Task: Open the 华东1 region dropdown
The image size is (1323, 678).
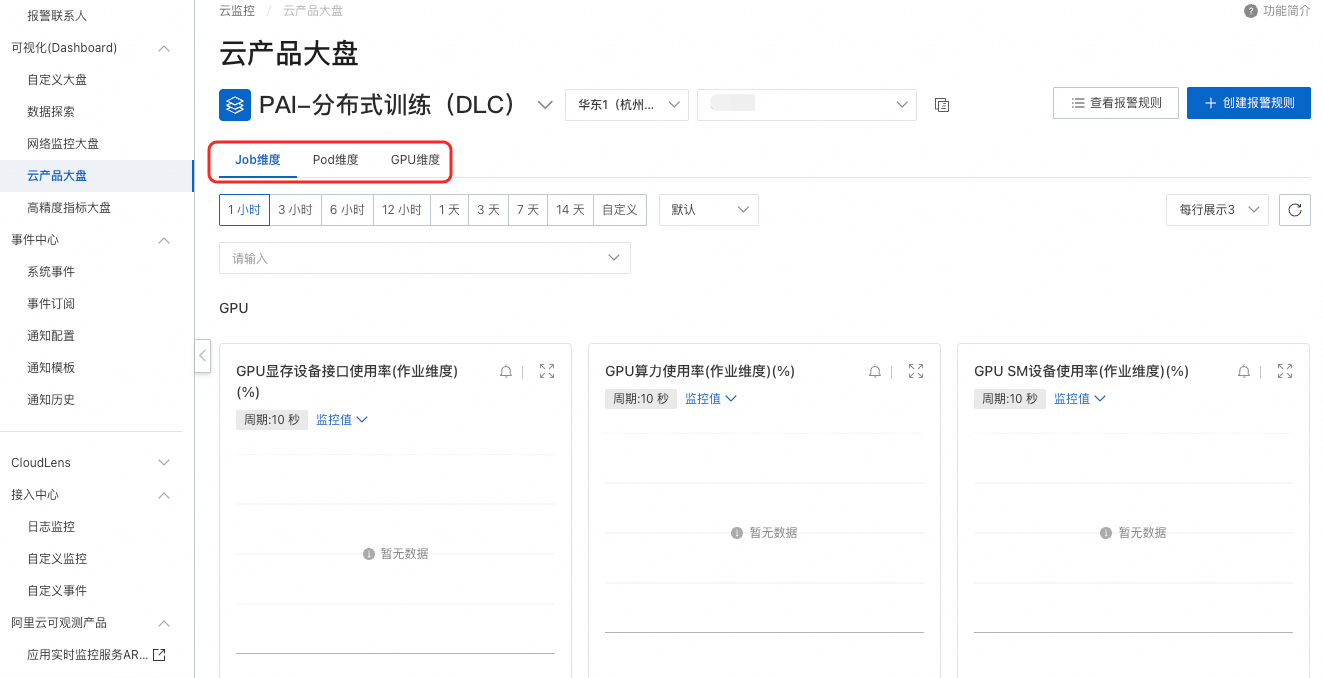Action: point(627,104)
